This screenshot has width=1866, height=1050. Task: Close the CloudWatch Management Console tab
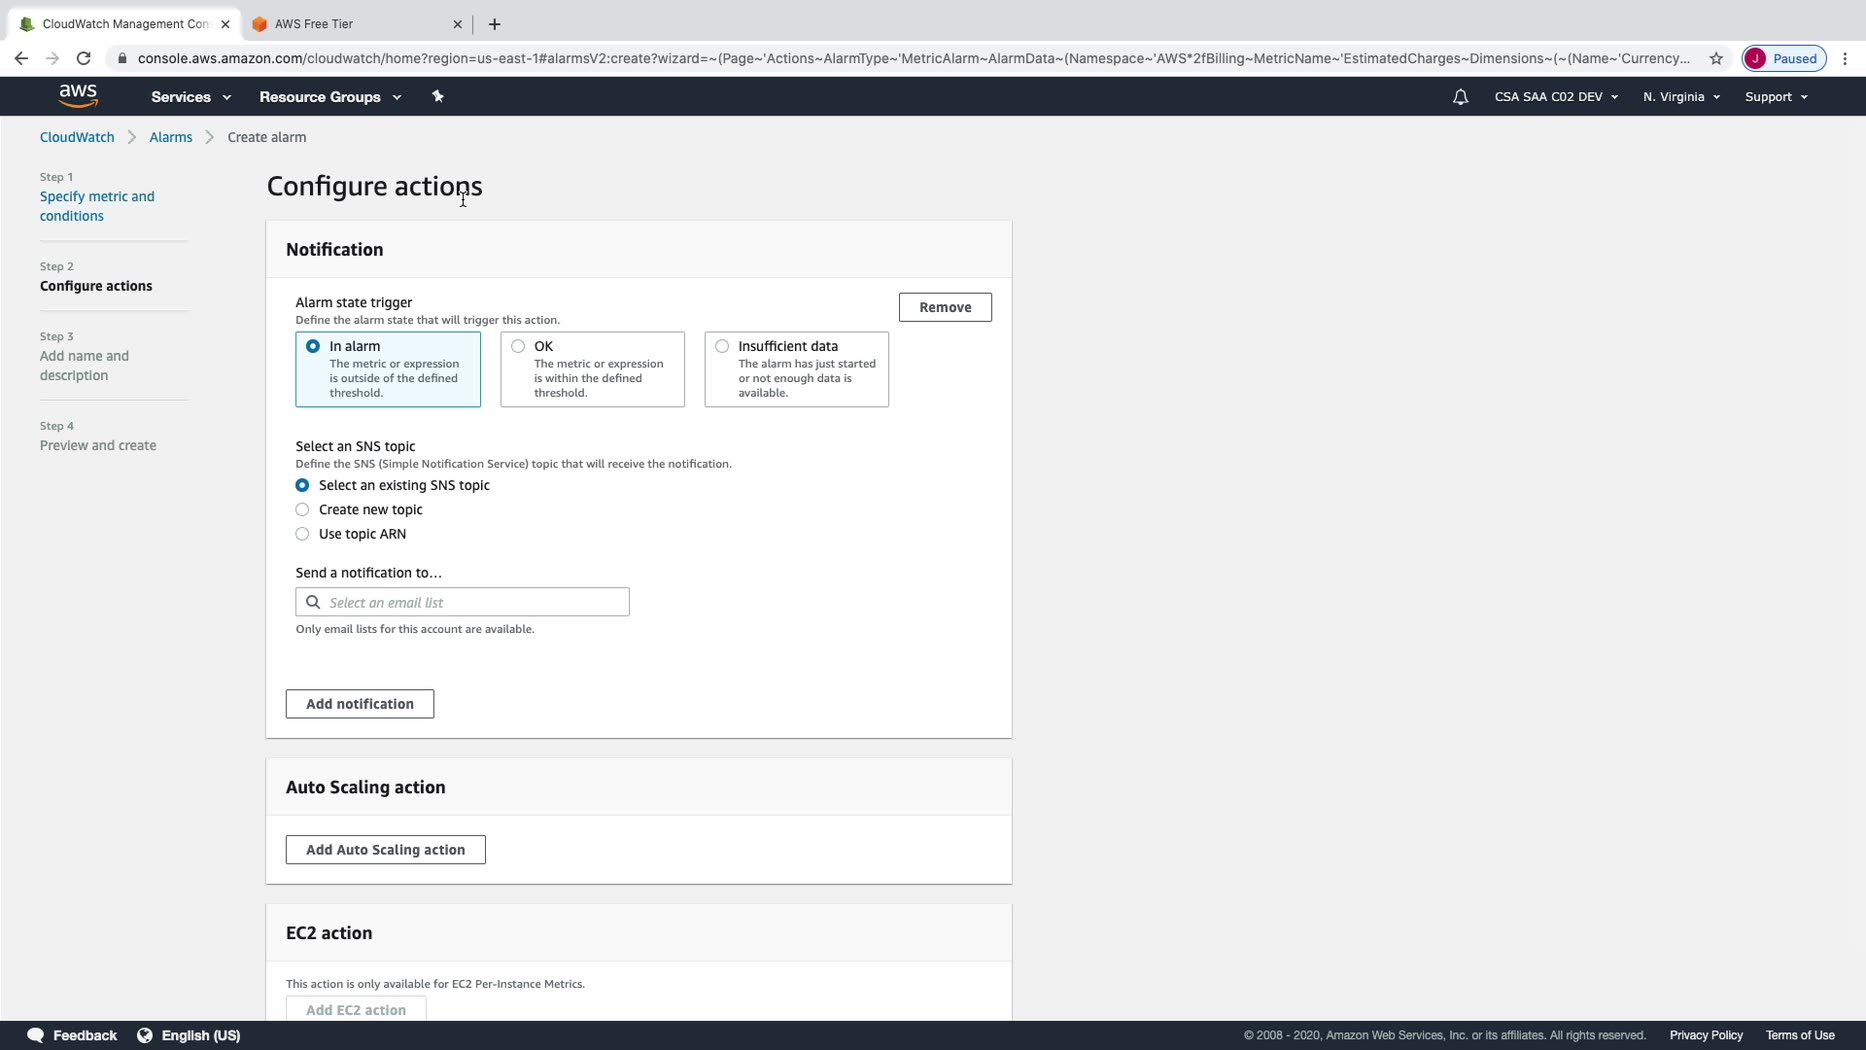click(x=225, y=24)
